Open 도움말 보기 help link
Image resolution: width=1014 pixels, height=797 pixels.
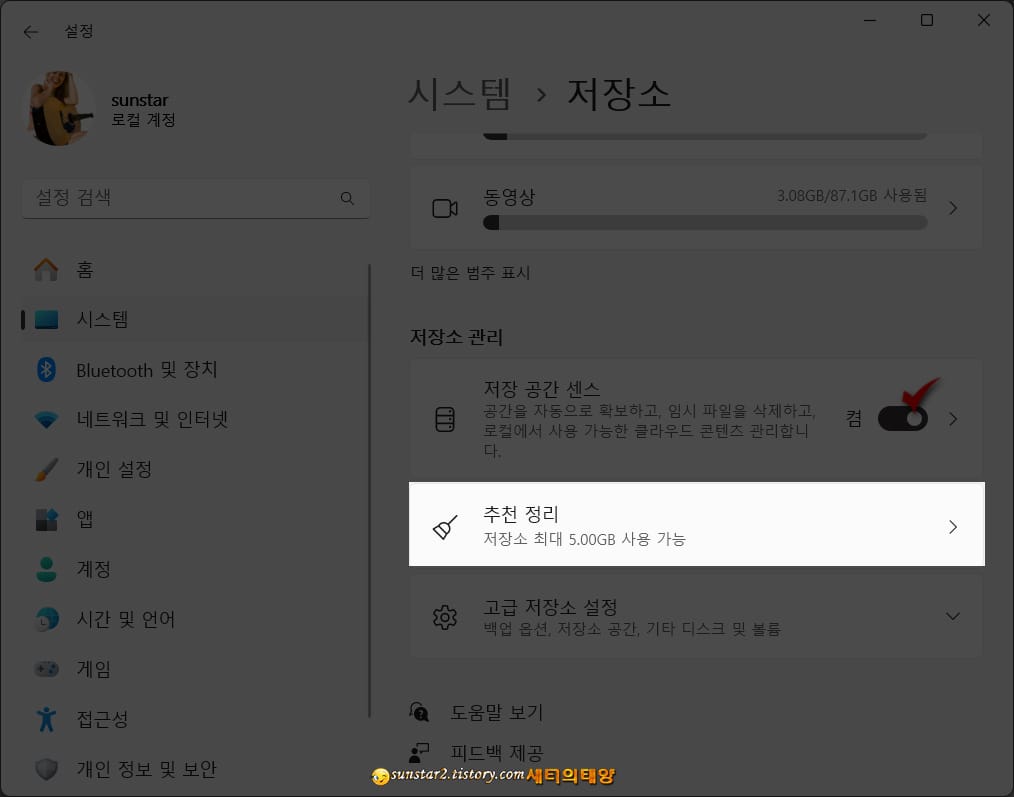point(496,712)
